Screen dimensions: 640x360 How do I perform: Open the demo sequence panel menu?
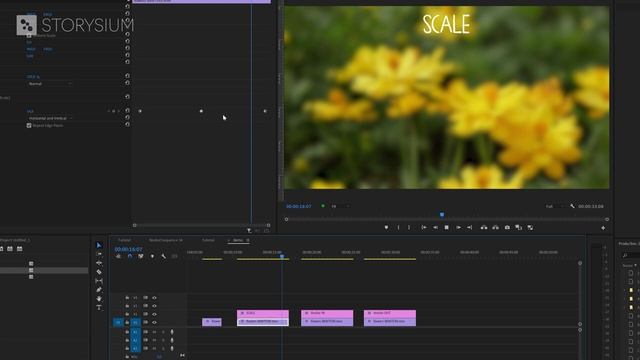pos(248,240)
